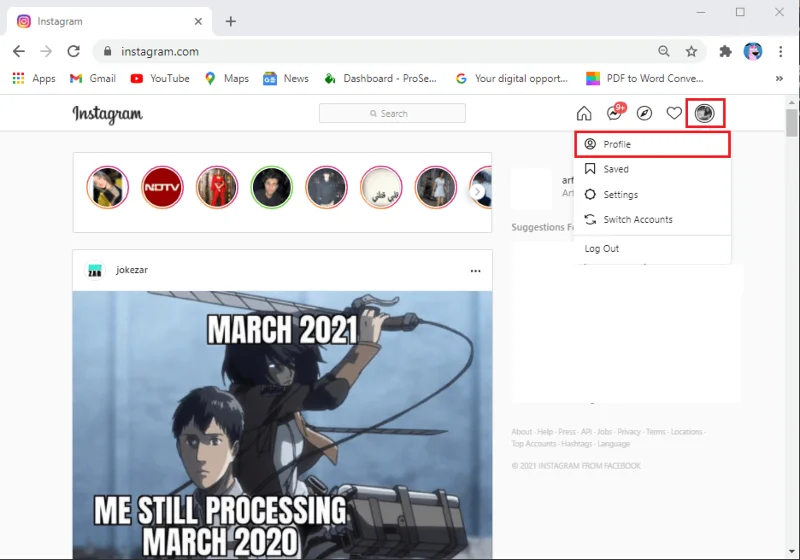Open the story showing red outfit
Viewport: 800px width, 560px height.
(x=217, y=187)
